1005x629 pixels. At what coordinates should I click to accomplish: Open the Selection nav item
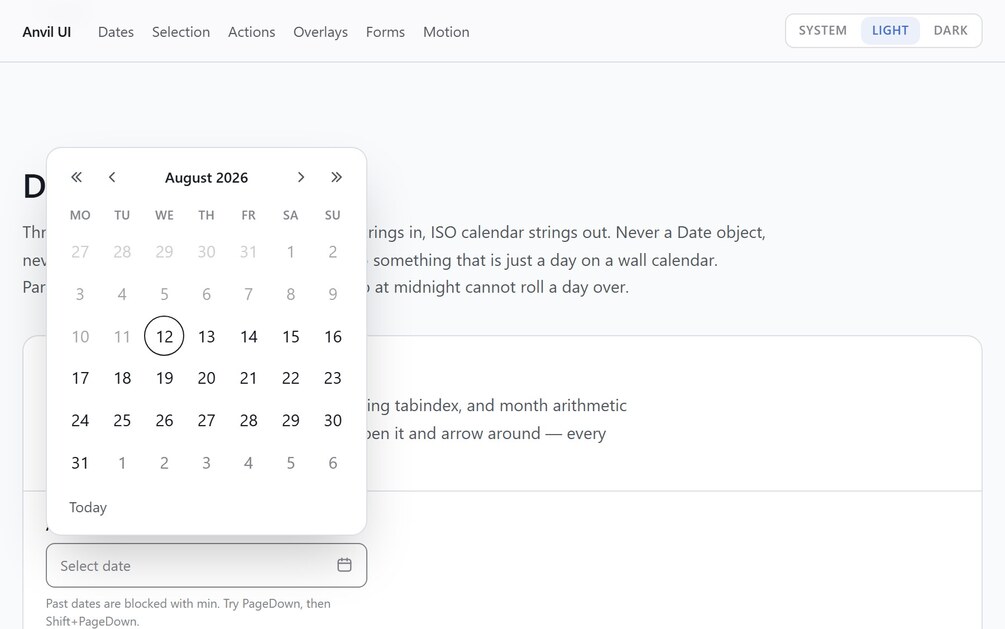(181, 32)
